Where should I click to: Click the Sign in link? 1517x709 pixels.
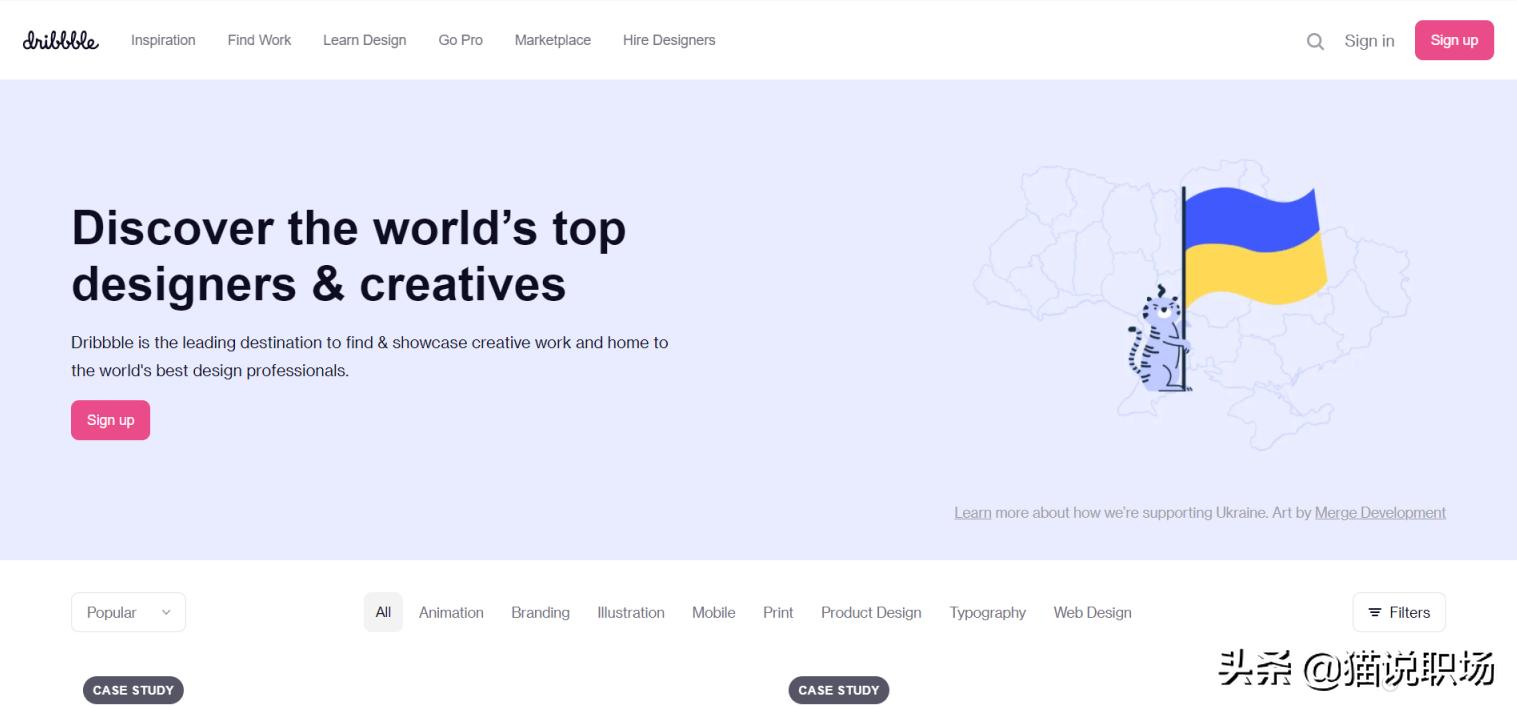tap(1369, 41)
